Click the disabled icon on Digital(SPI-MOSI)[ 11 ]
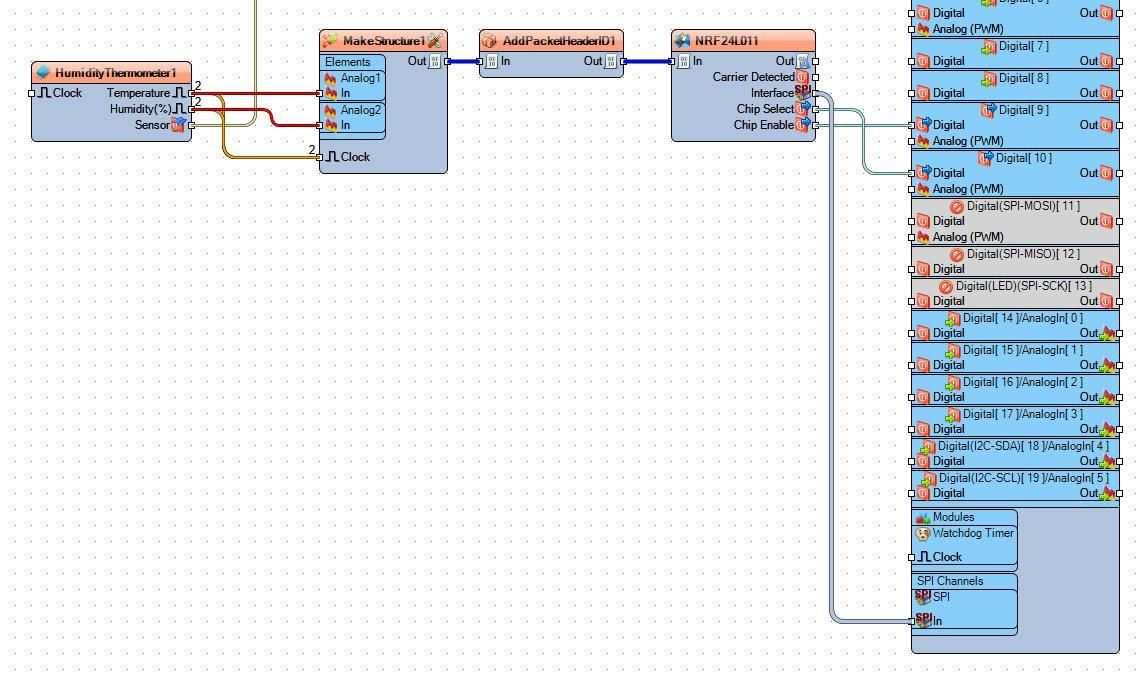The height and width of the screenshot is (673, 1140). click(x=957, y=207)
